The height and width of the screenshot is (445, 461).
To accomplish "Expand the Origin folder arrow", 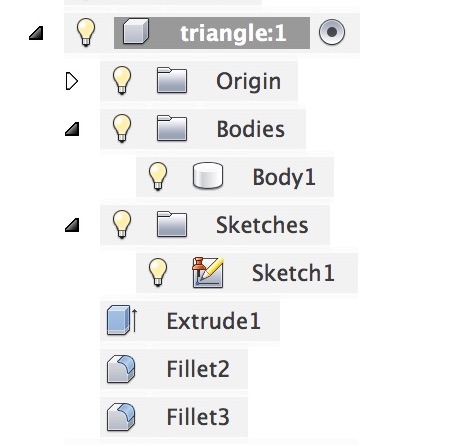I will click(72, 81).
